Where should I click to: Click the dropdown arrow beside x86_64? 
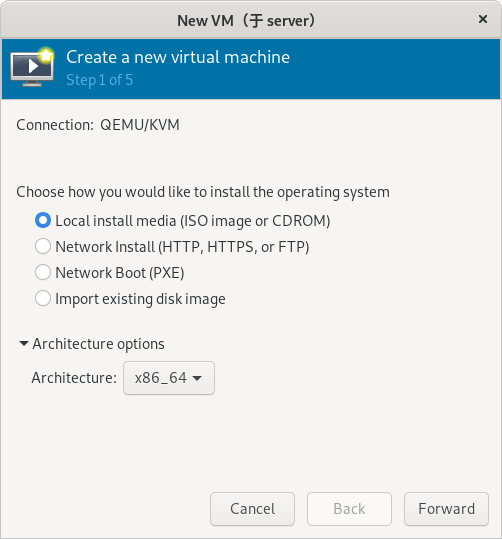(197, 378)
